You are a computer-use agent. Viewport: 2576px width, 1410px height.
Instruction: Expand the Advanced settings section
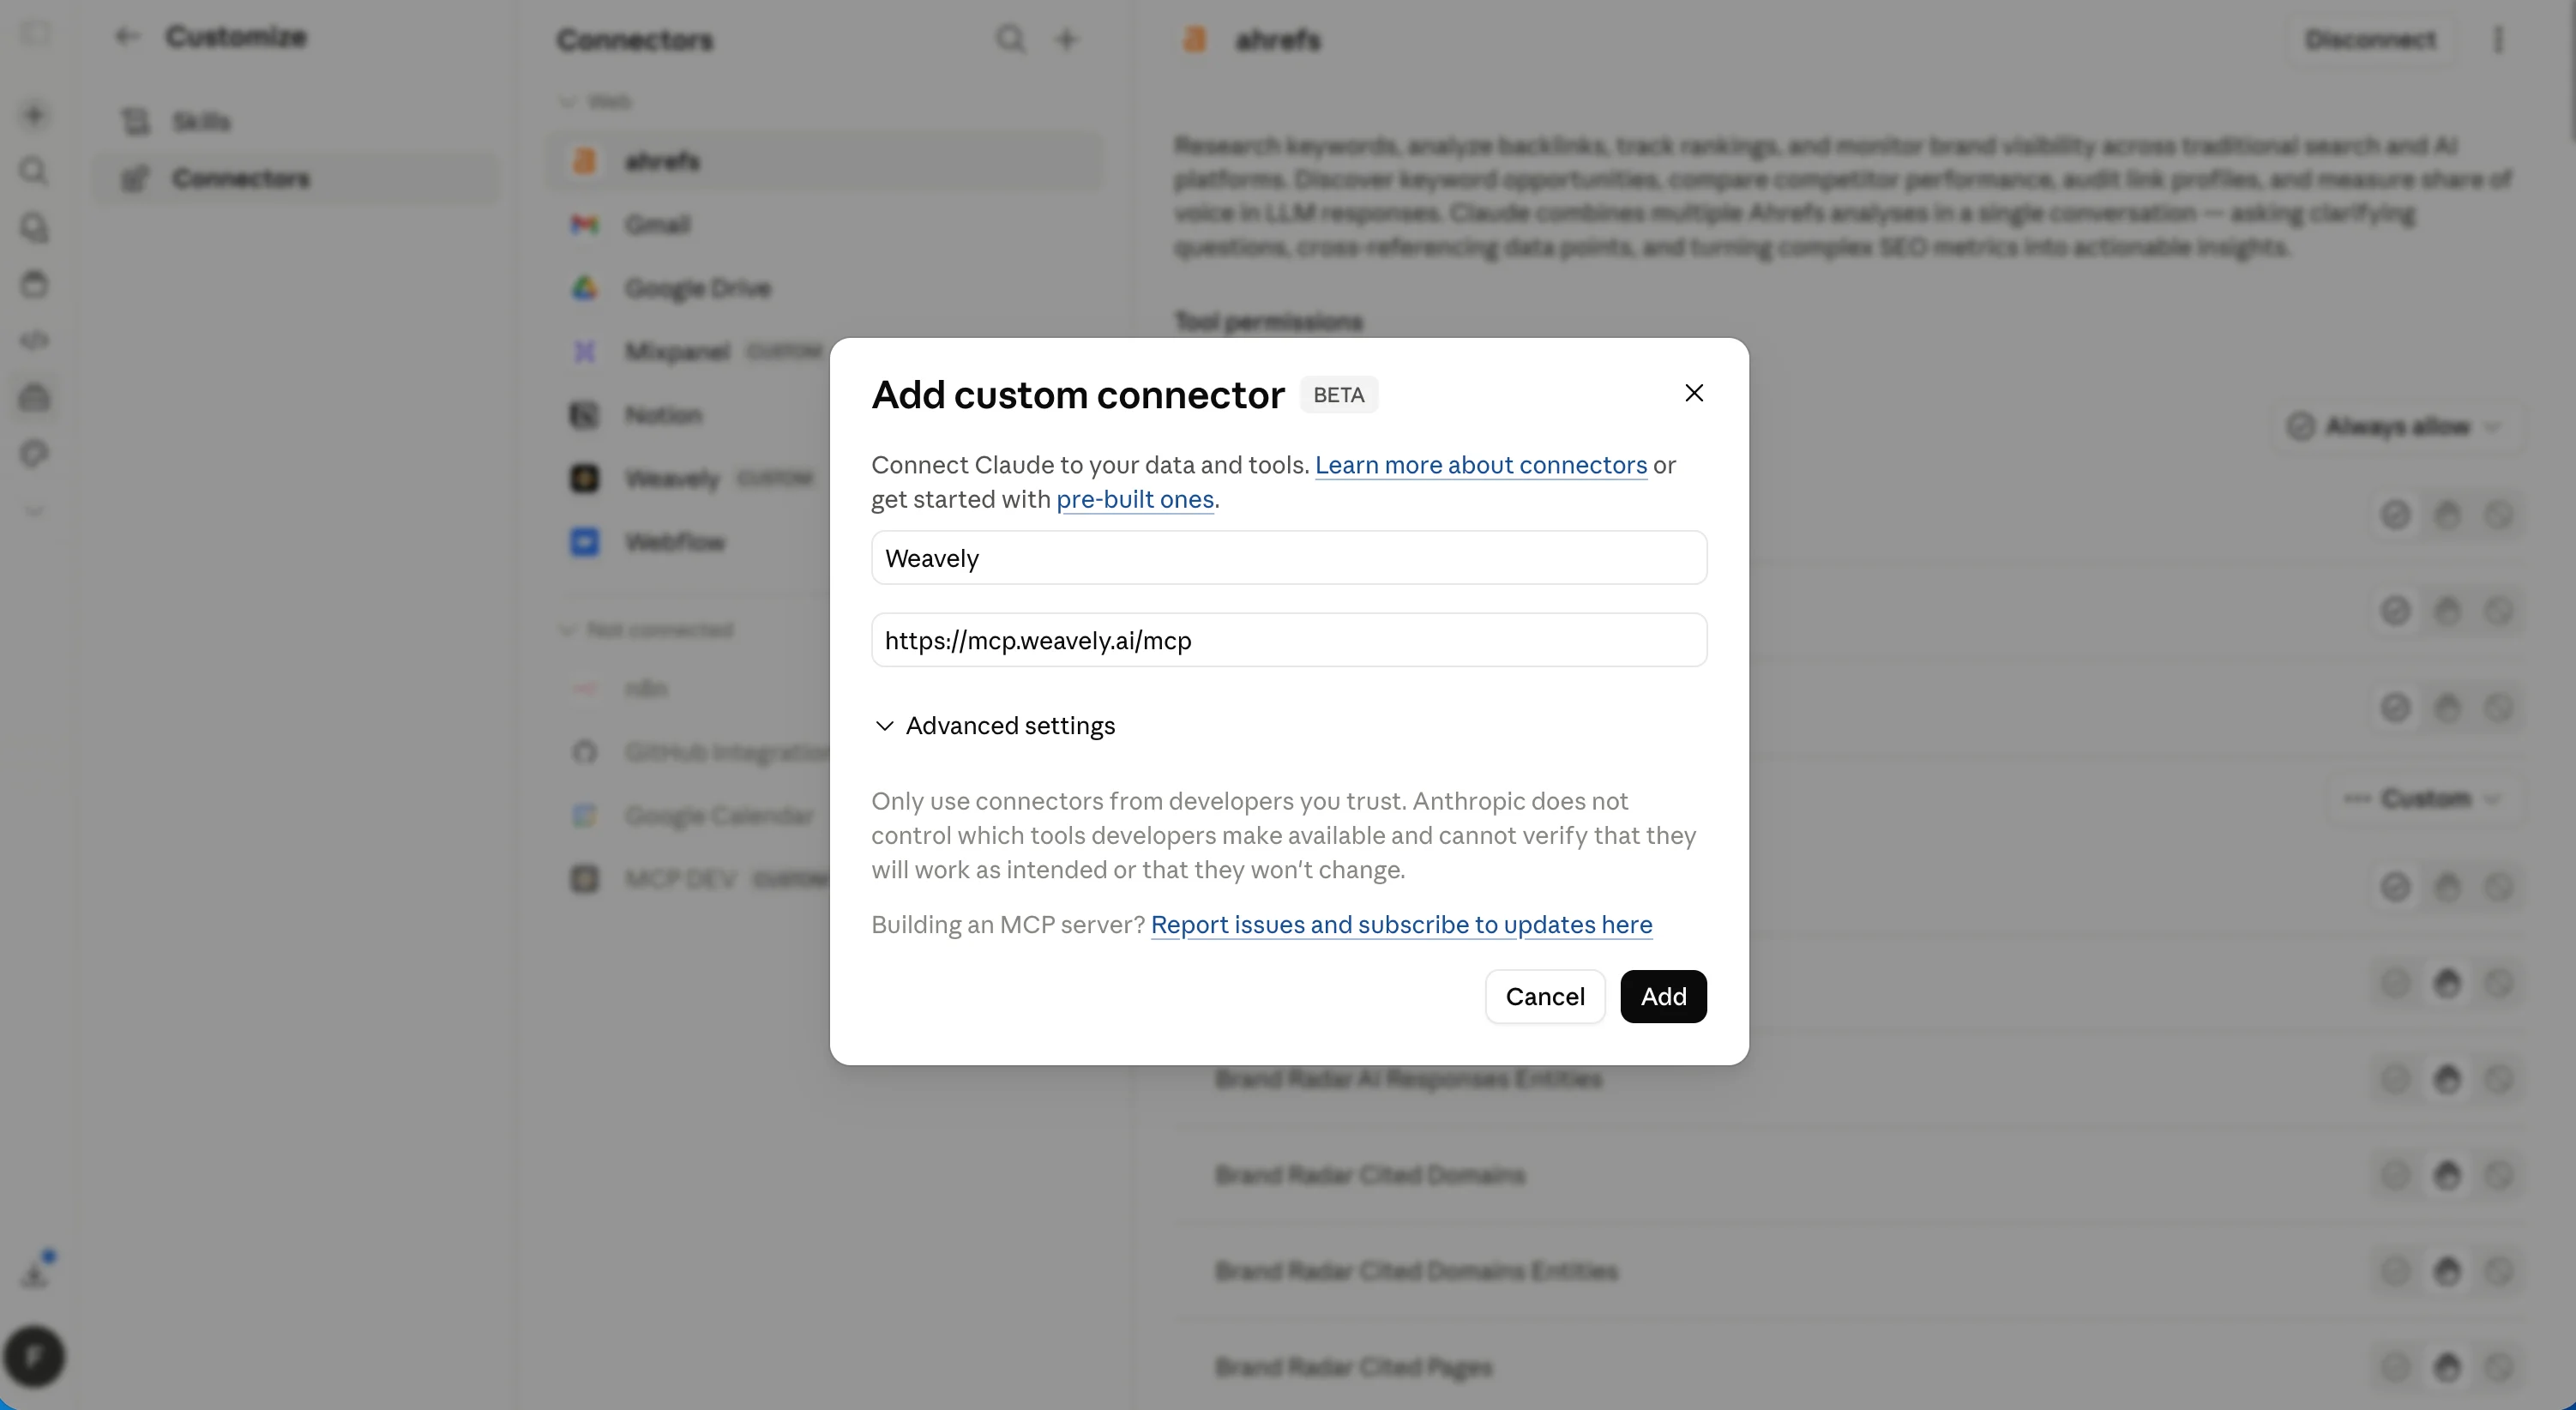[x=994, y=725]
